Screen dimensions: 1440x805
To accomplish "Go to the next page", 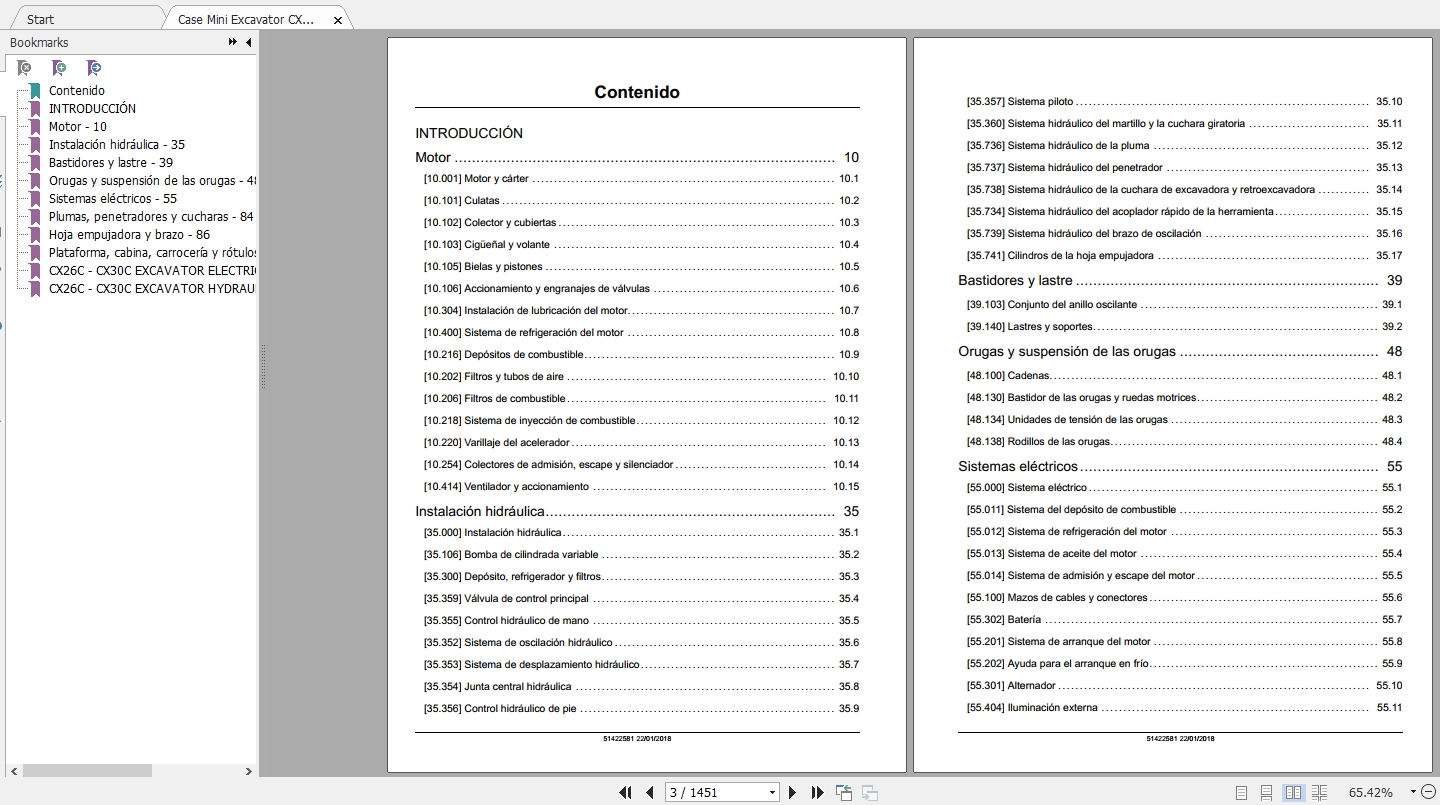I will [793, 792].
